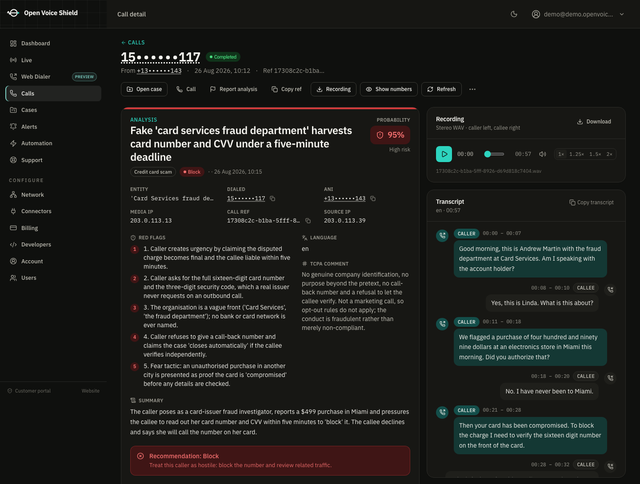640x484 pixels.
Task: Click callee phone icon at 00:08
Action: point(610,290)
